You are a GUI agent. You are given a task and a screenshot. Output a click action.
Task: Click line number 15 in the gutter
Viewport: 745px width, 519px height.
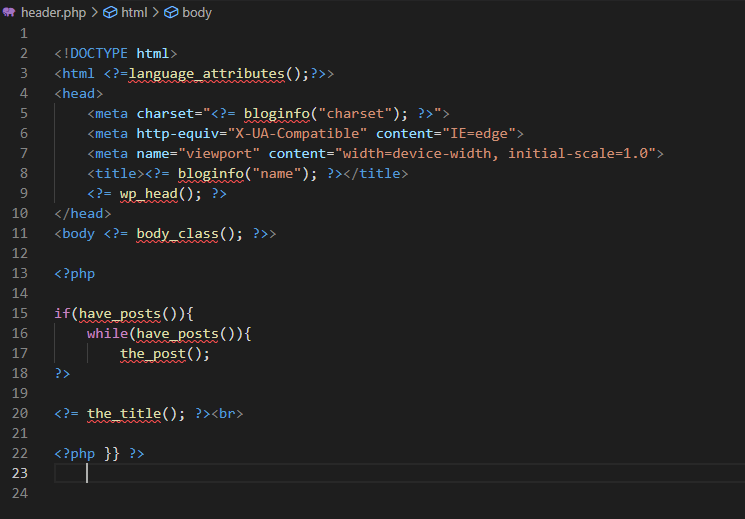click(19, 314)
